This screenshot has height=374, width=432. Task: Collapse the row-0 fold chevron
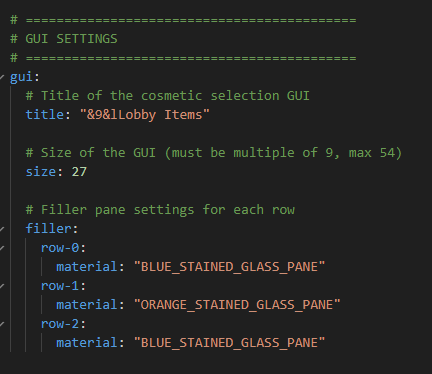pos(2,248)
